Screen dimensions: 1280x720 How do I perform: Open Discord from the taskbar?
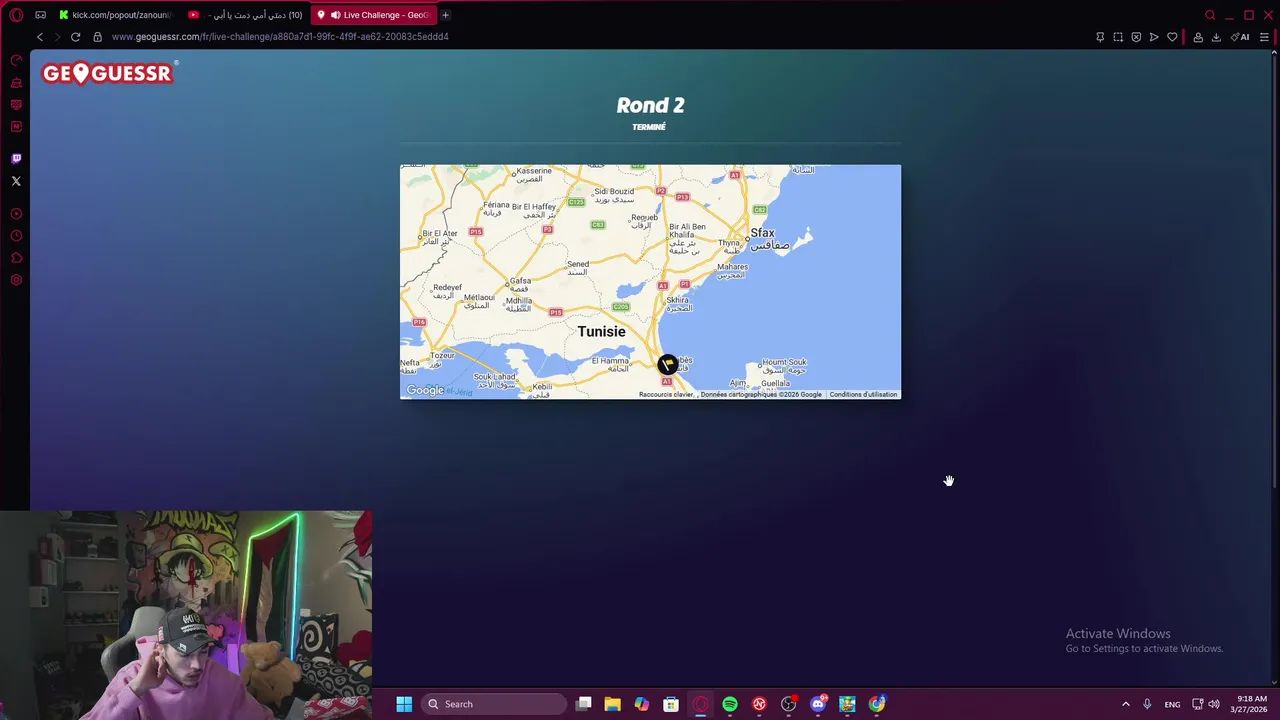(818, 704)
